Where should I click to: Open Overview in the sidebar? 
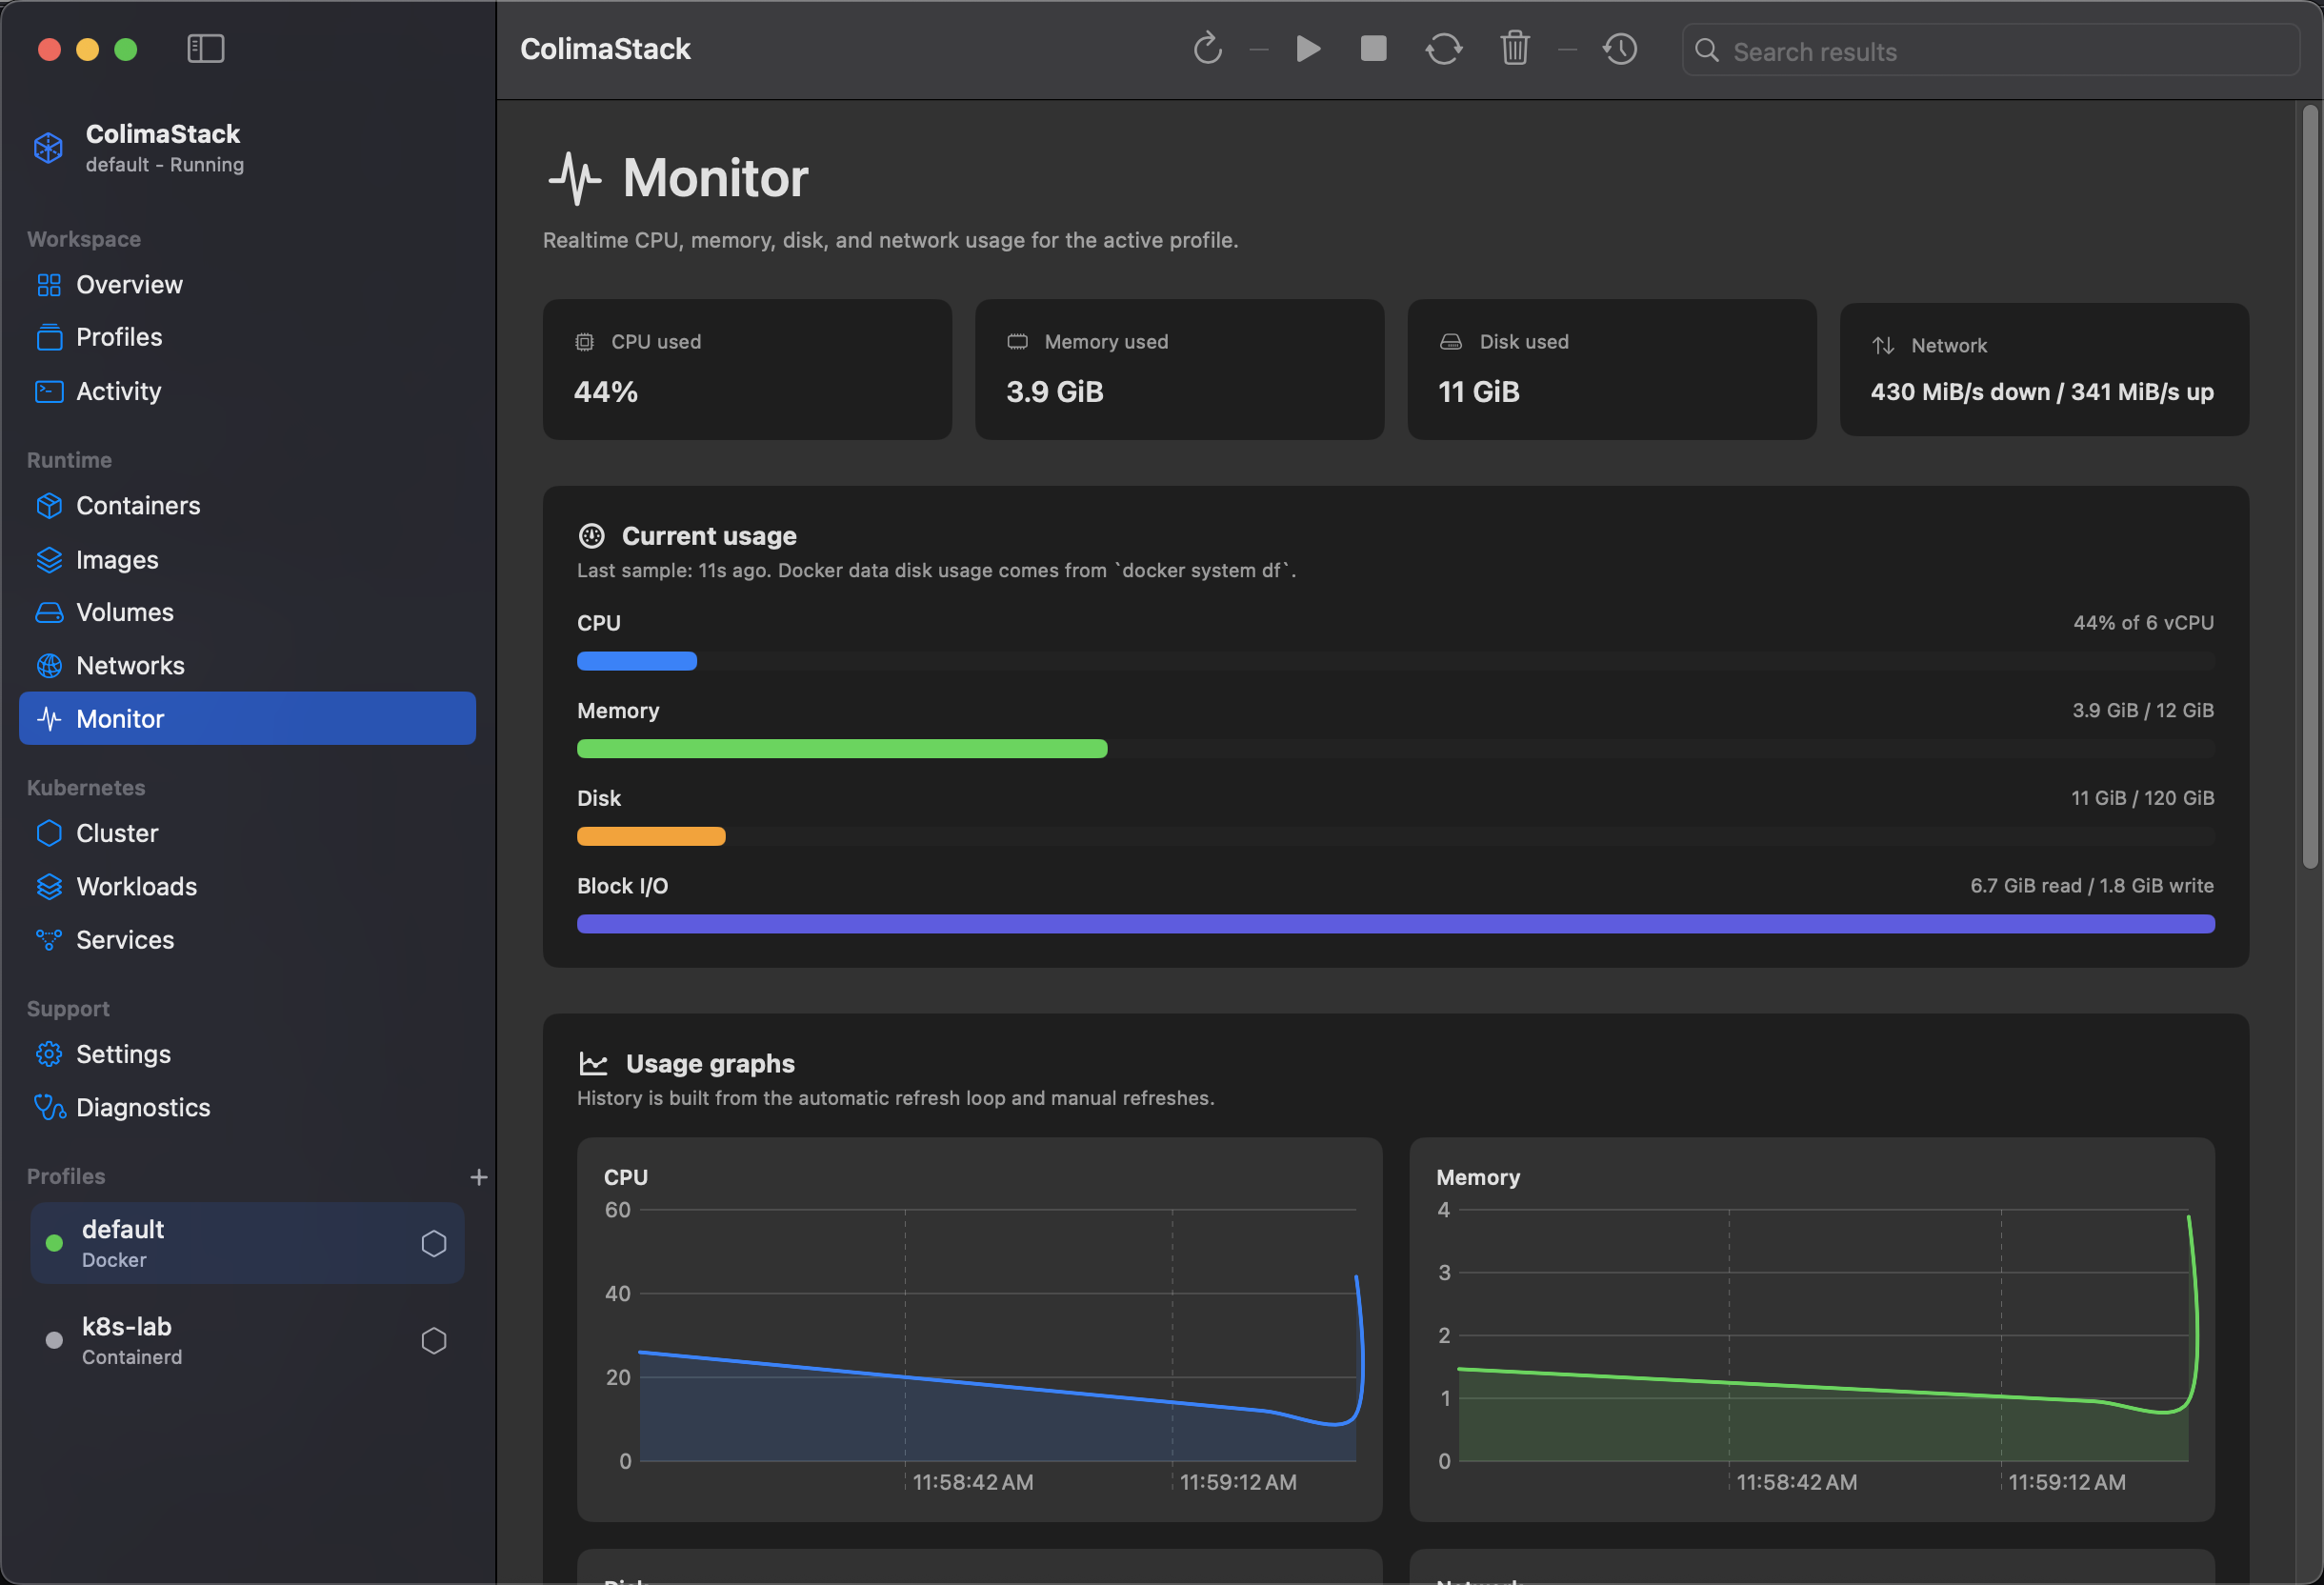247,285
